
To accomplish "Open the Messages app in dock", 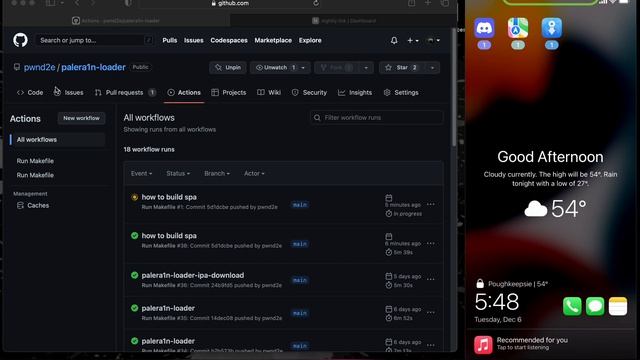I will click(x=595, y=307).
